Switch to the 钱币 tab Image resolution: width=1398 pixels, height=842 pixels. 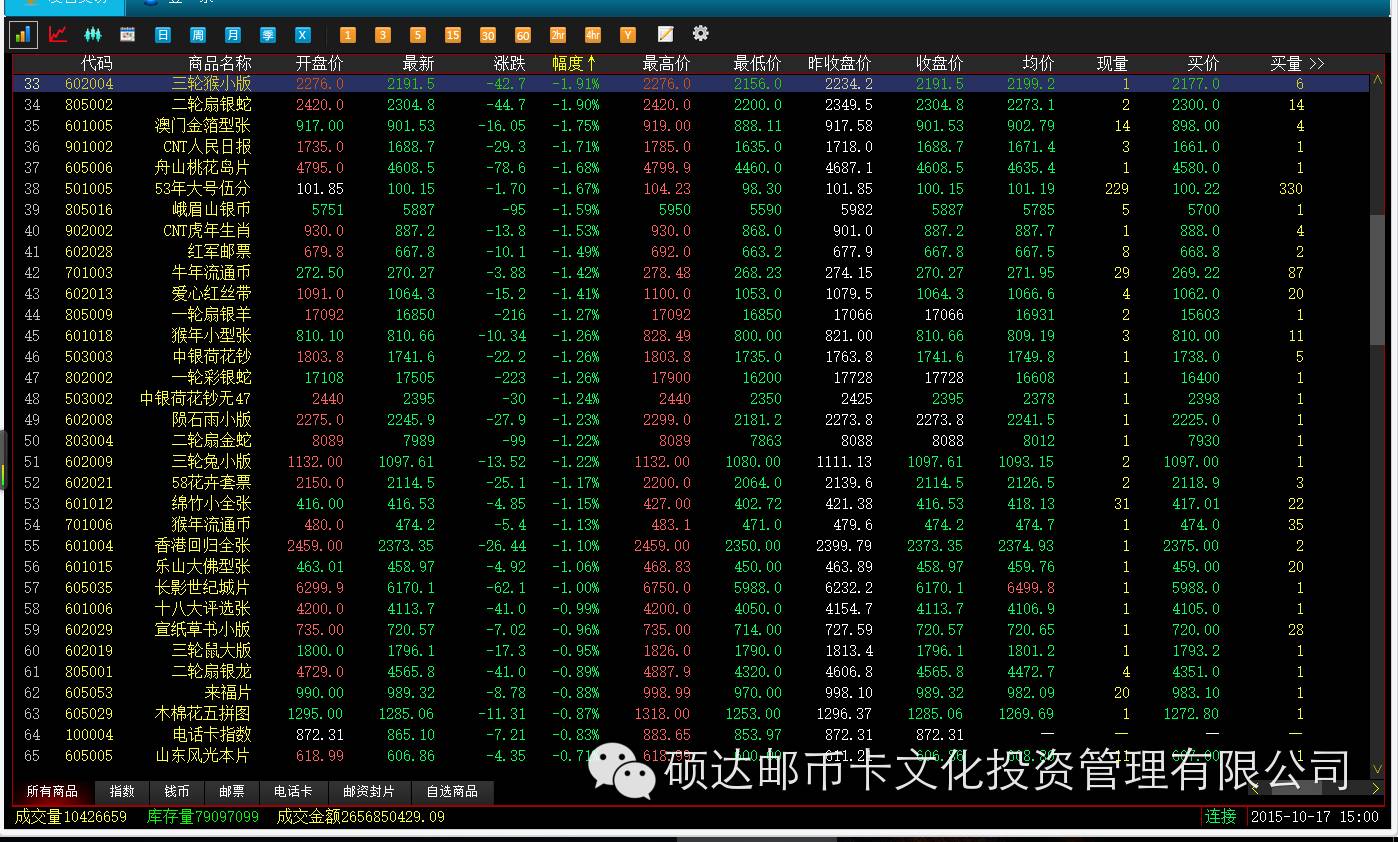[177, 791]
